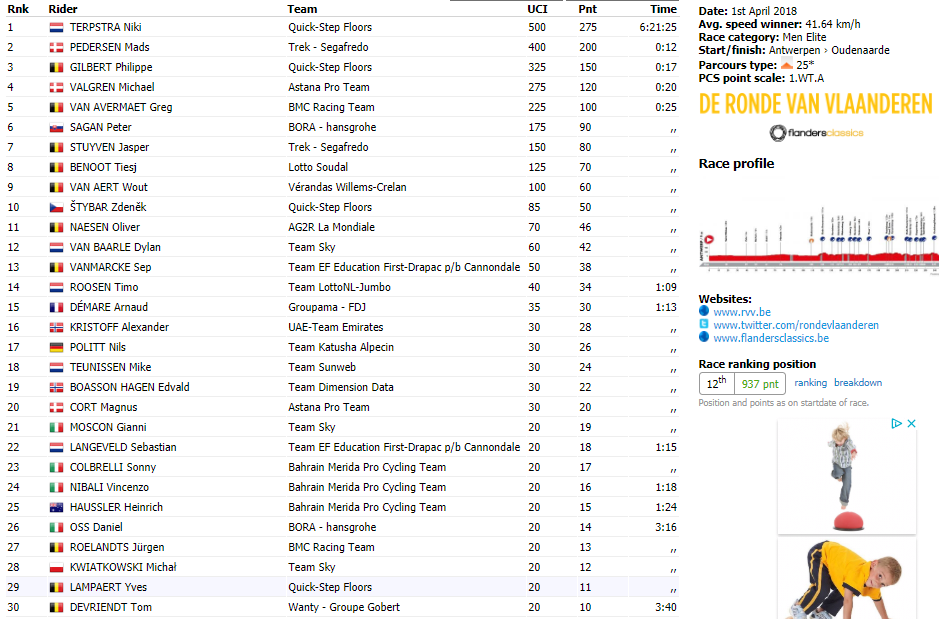Click the breakdown link under Race ranking position
The height and width of the screenshot is (619, 939).
pyautogui.click(x=858, y=383)
